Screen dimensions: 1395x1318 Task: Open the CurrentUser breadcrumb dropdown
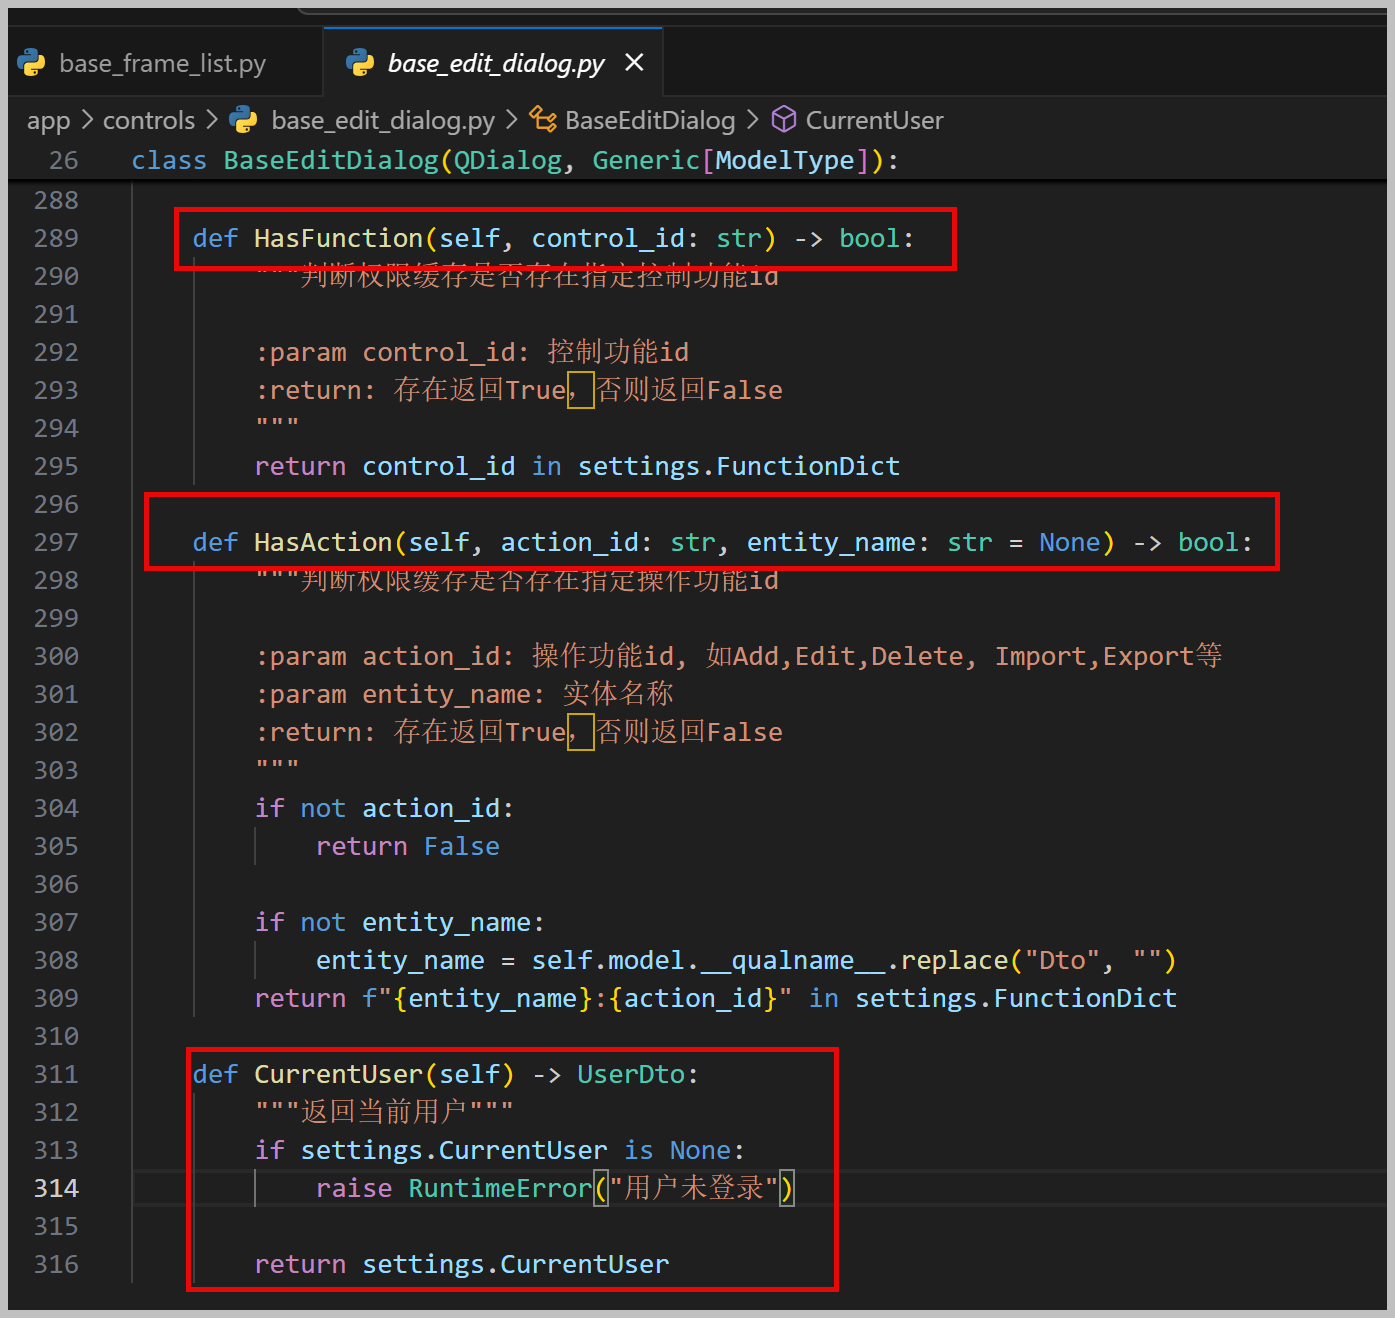[874, 121]
